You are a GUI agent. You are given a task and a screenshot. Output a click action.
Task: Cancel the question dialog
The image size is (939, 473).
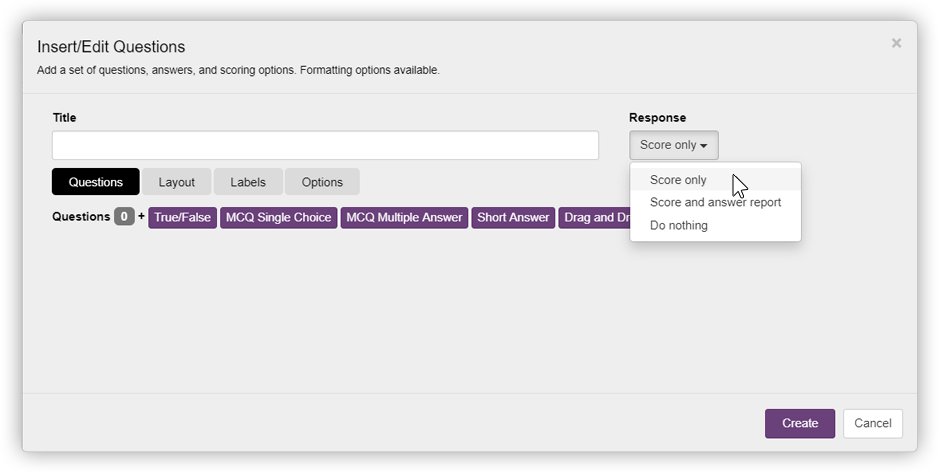point(872,423)
